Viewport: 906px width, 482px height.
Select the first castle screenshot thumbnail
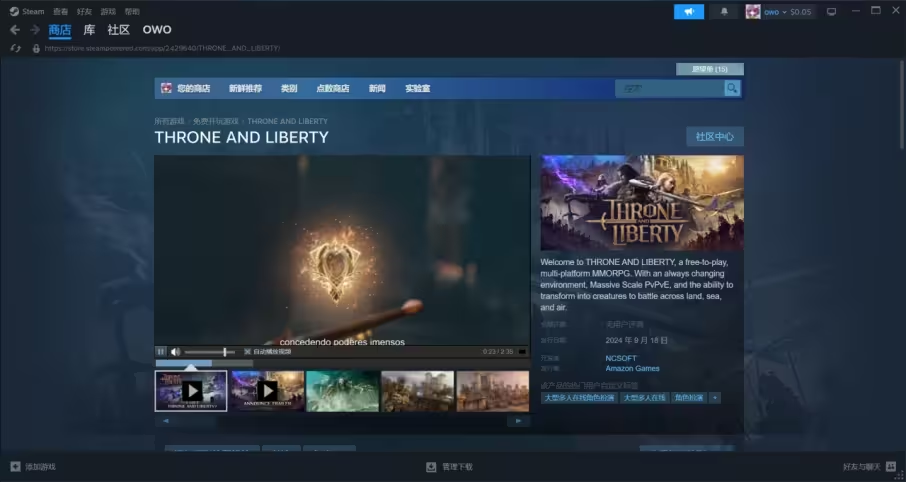pos(418,391)
